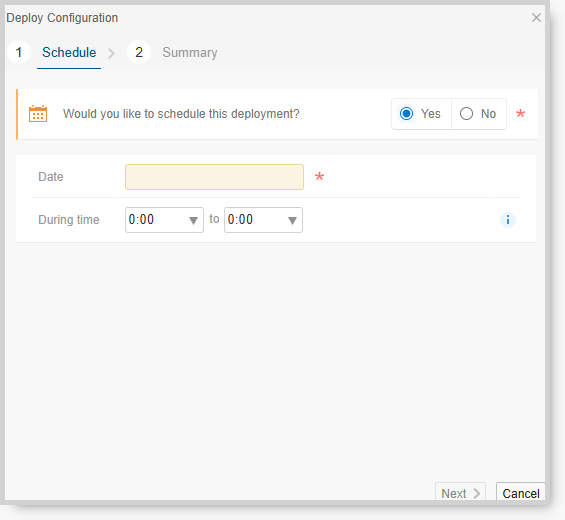Click the Cancel button
565x520 pixels.
(521, 492)
